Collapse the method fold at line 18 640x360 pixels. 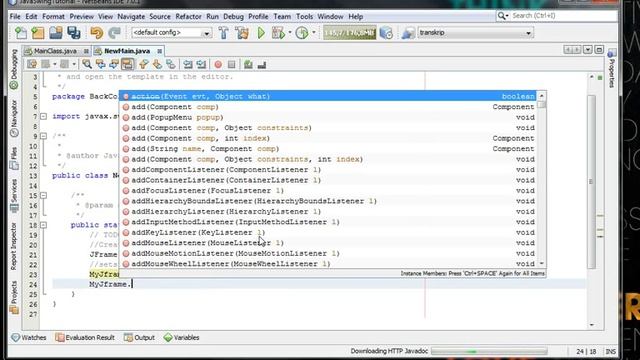click(x=43, y=225)
